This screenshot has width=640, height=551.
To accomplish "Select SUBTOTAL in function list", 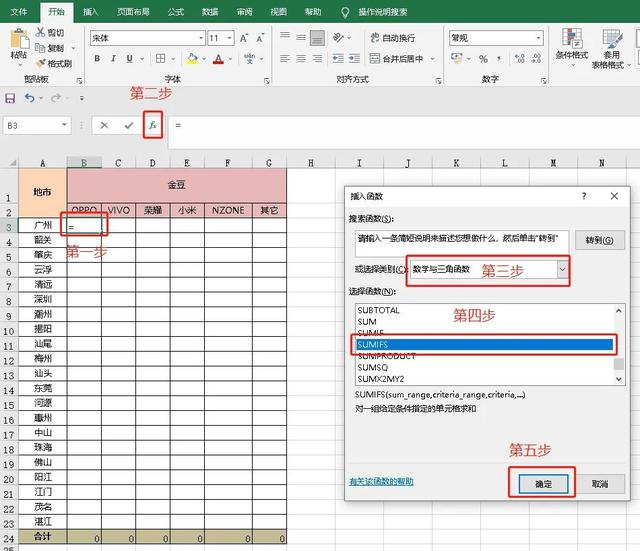I will [x=484, y=310].
